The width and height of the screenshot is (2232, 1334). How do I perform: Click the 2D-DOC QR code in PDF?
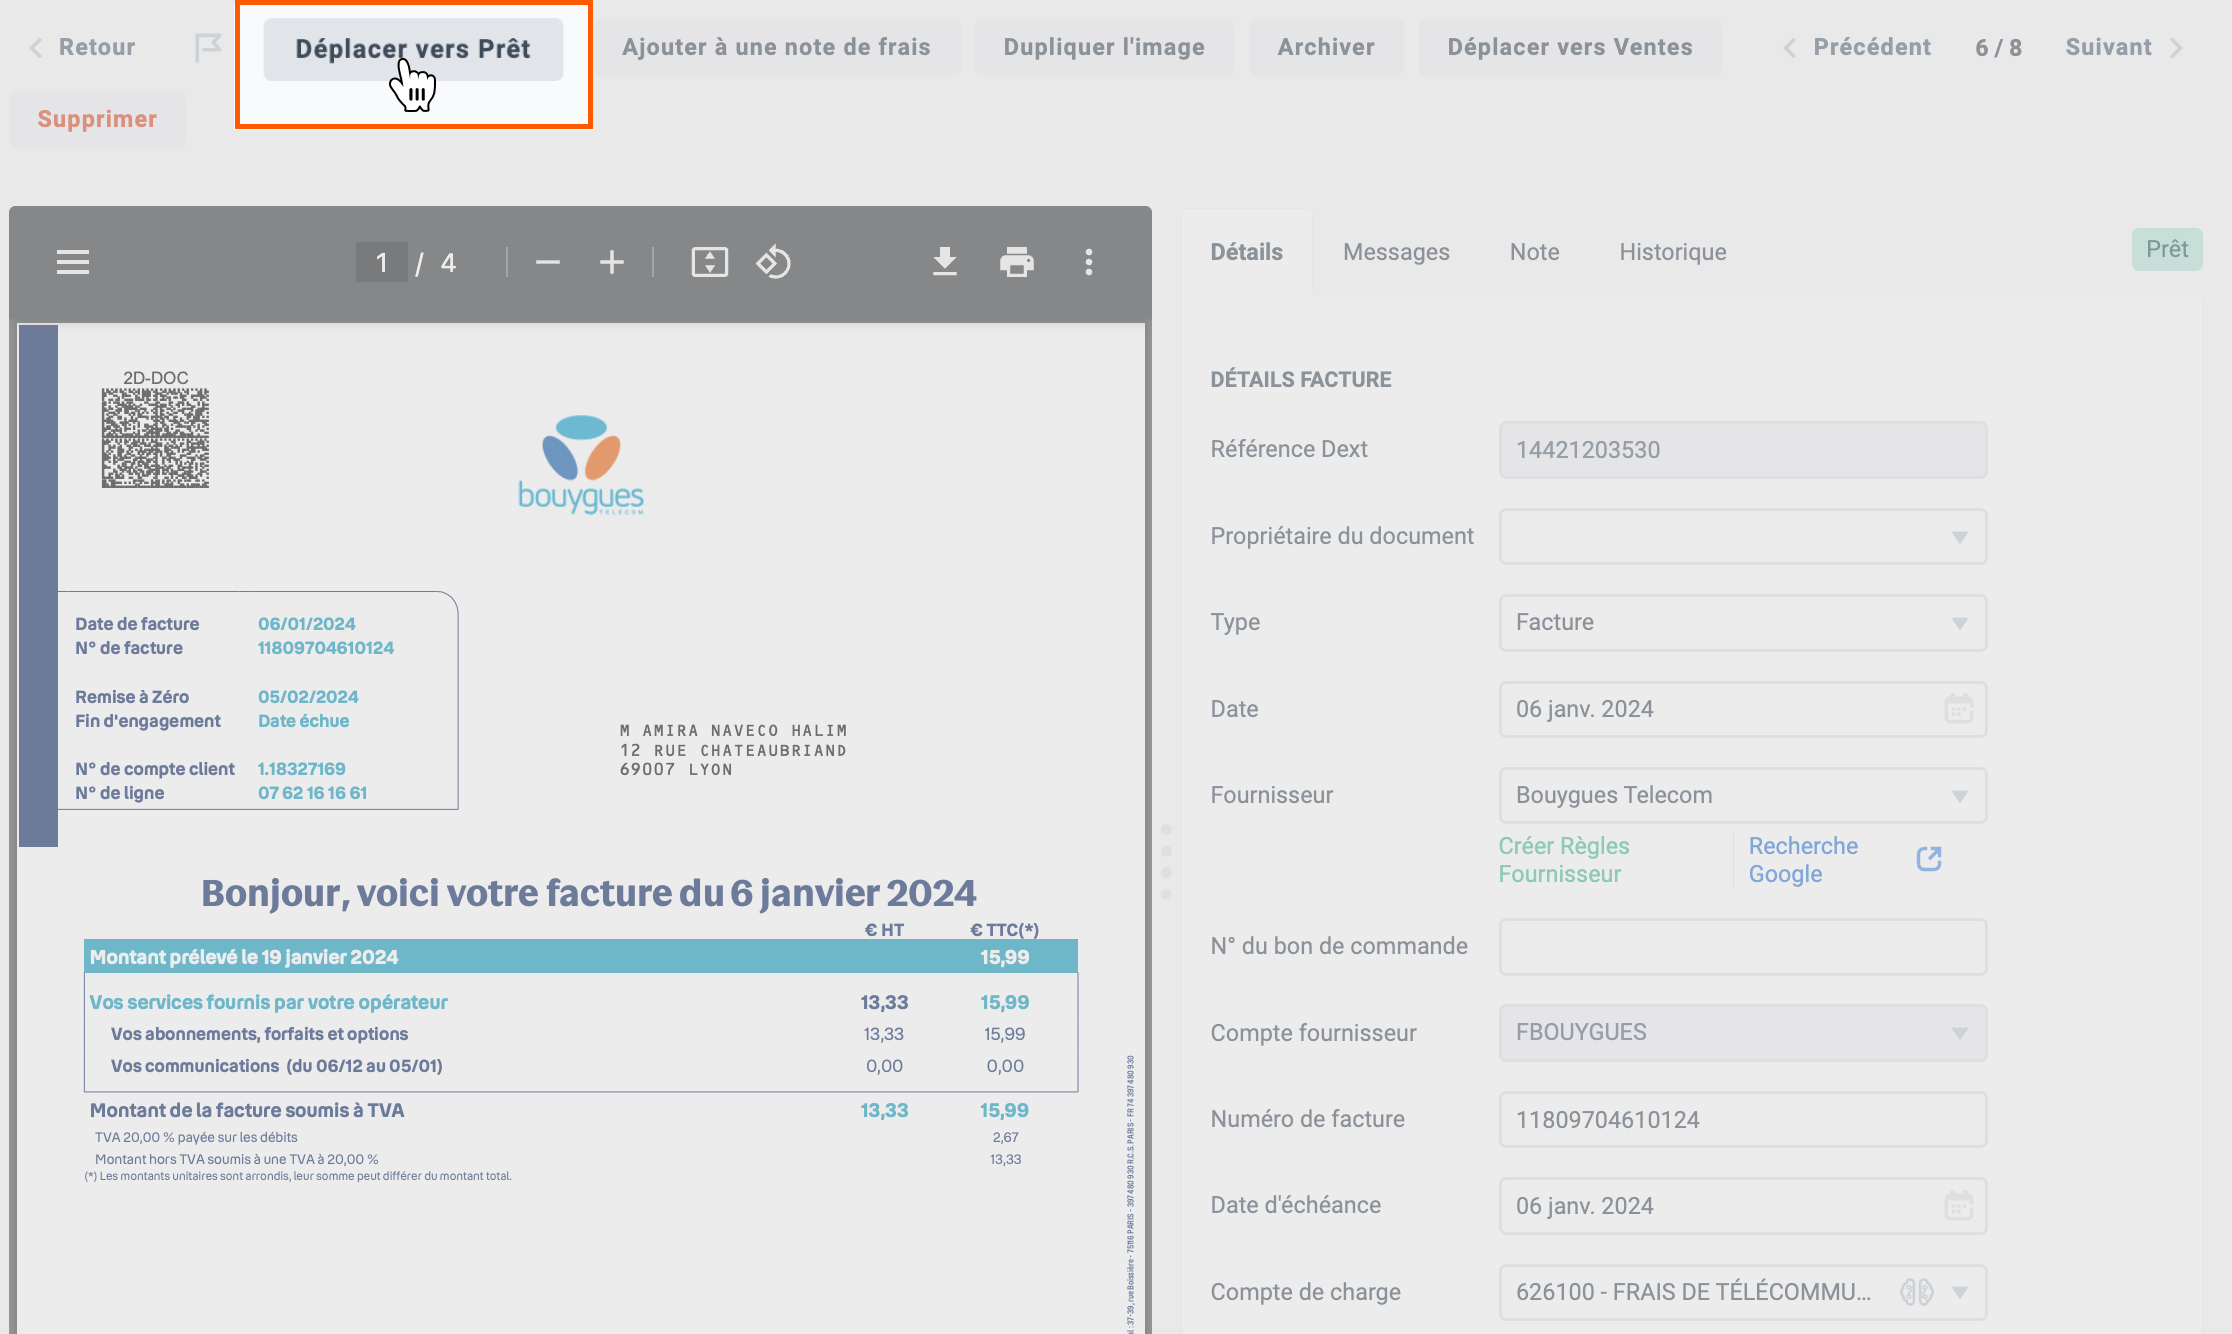155,438
